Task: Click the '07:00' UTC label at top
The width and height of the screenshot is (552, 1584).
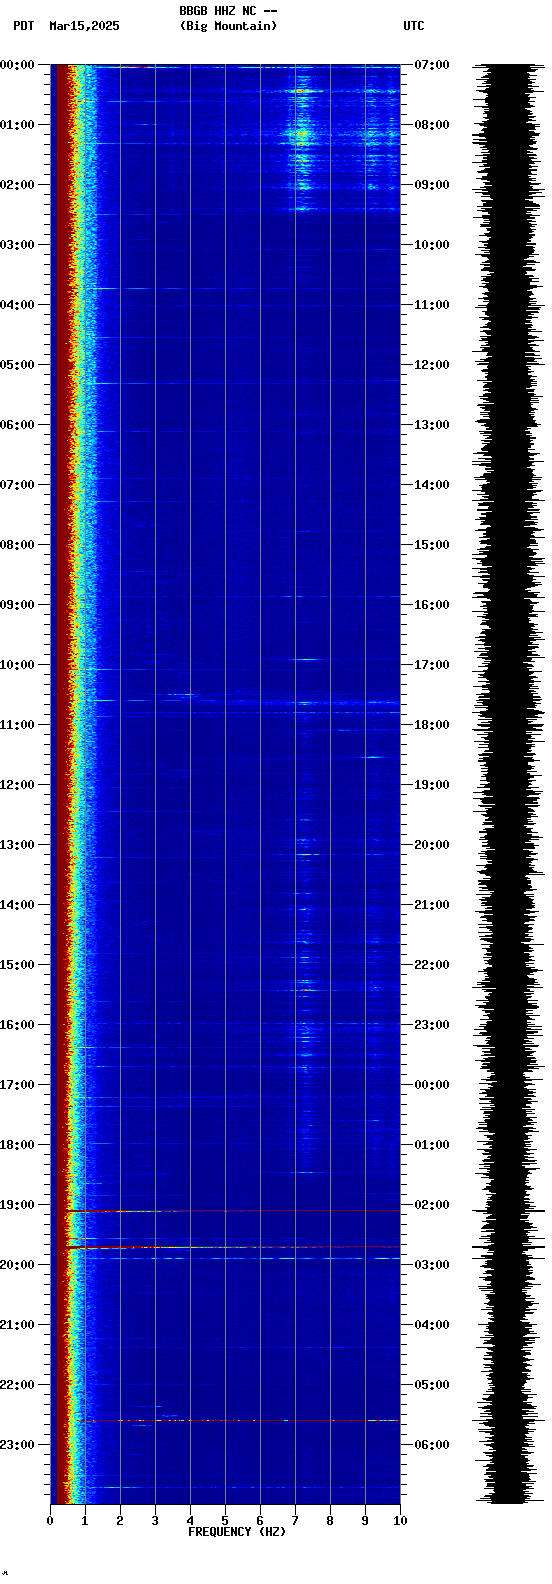Action: tap(432, 65)
